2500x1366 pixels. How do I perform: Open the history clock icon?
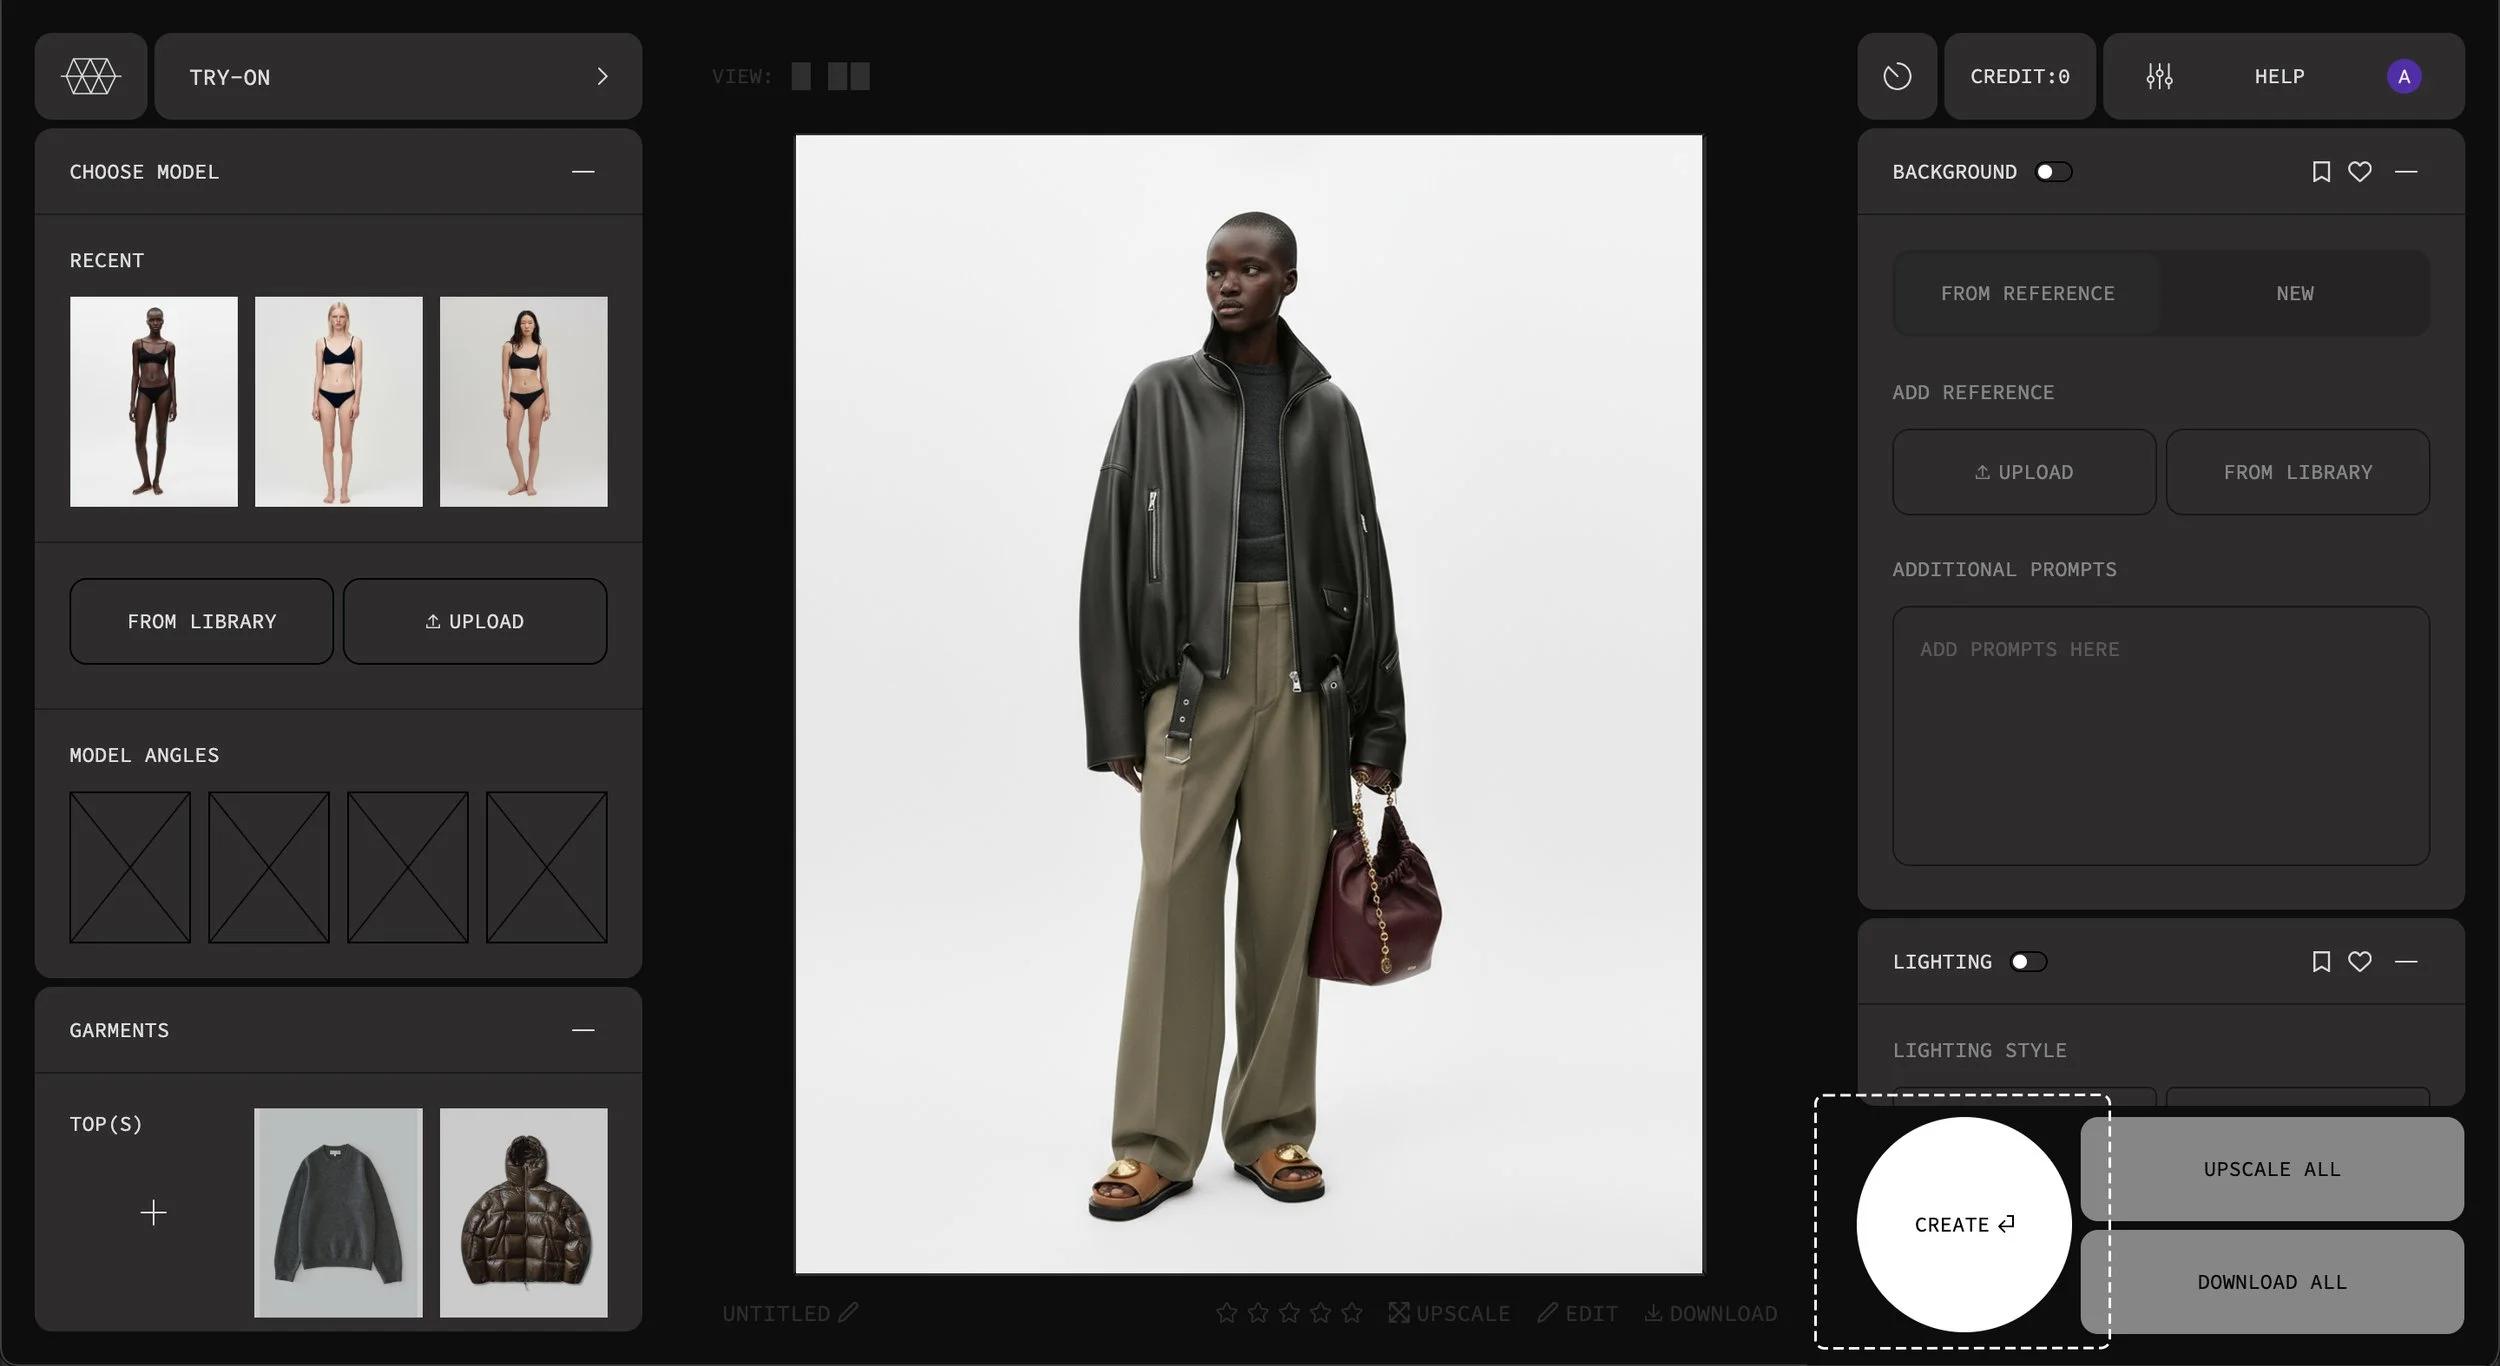coord(1897,76)
